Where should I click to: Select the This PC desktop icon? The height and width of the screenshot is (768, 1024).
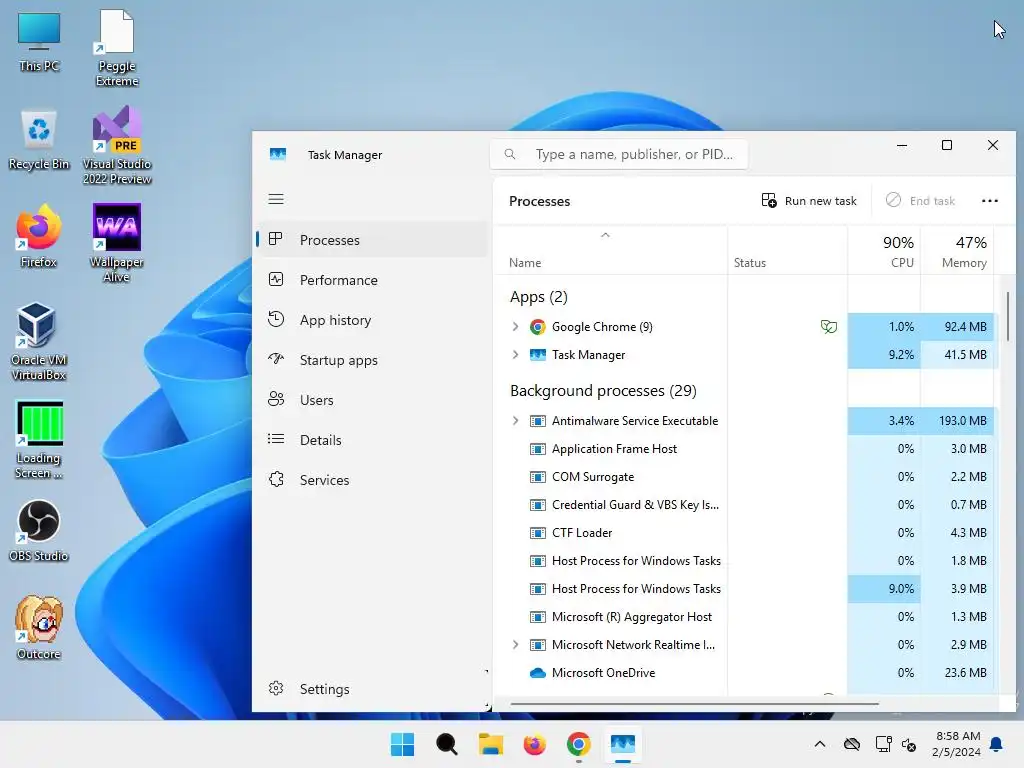tap(39, 42)
